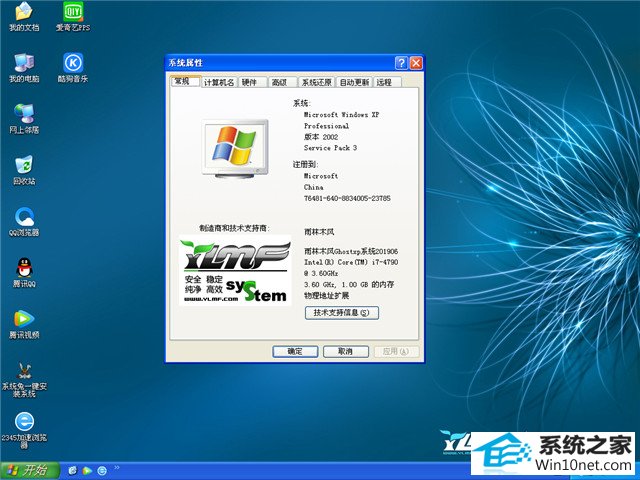Screen dimensions: 640x480
Task: Click '制造商和技术支持商:' label
Action: point(235,228)
